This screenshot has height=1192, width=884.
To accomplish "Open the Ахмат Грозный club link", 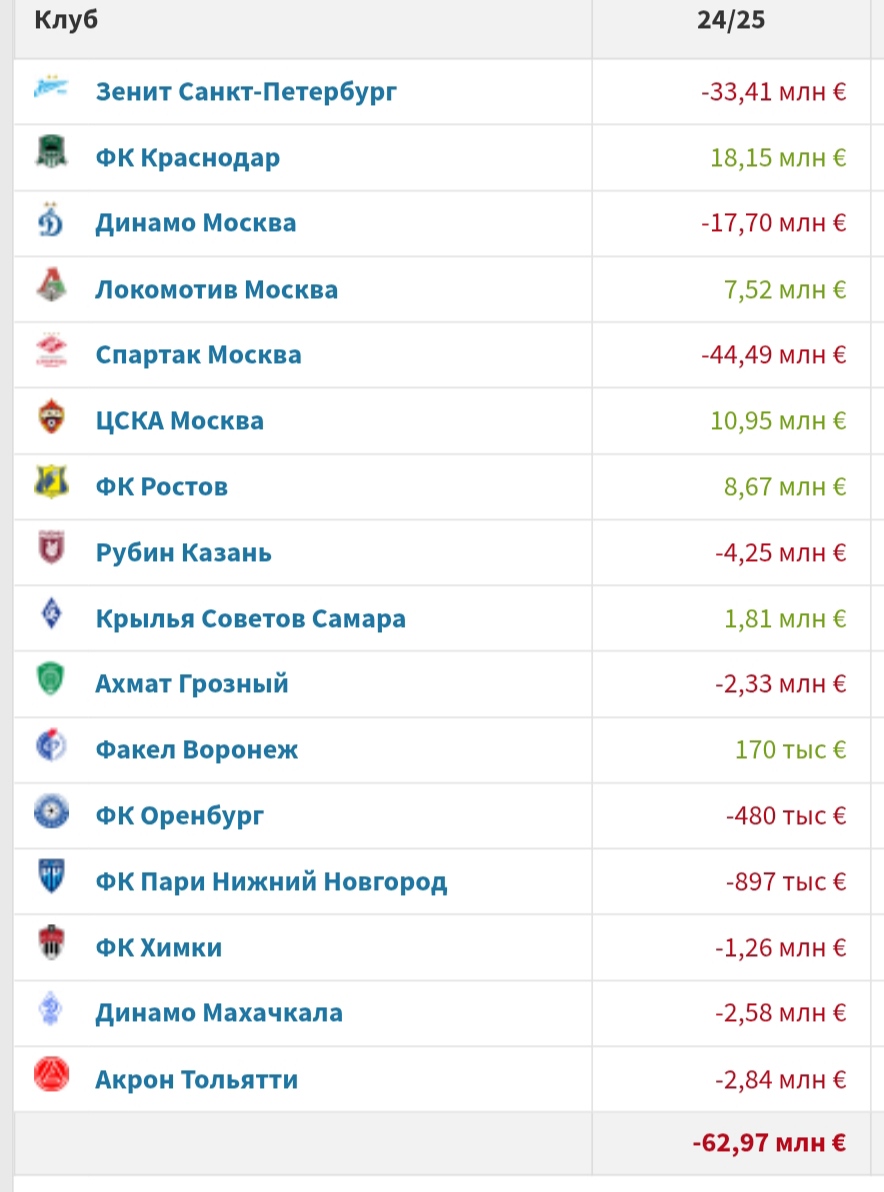I will [x=192, y=684].
